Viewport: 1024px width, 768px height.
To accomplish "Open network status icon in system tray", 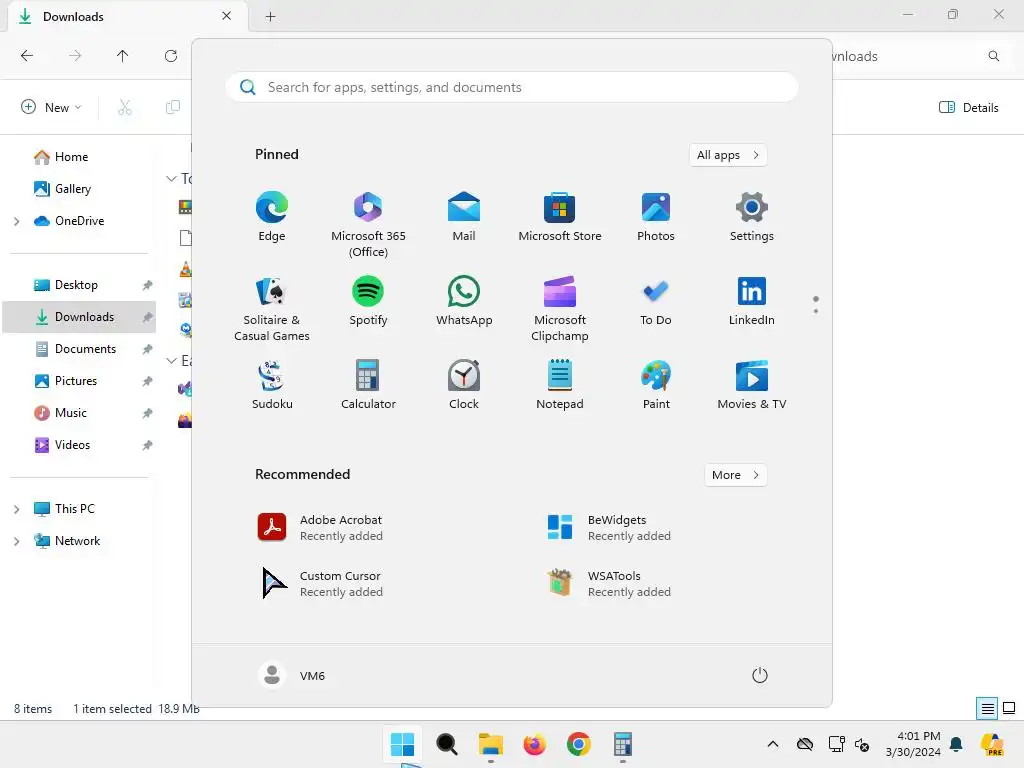I will pos(837,744).
